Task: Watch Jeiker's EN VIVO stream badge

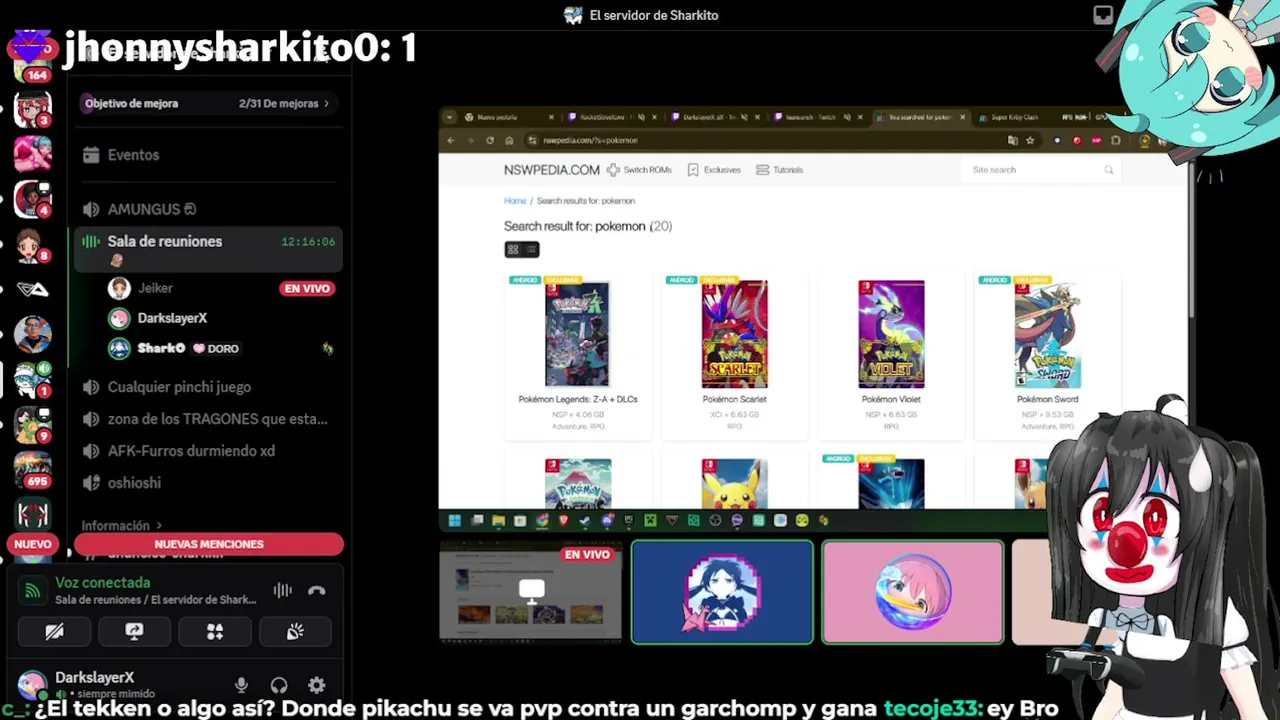Action: pyautogui.click(x=307, y=288)
